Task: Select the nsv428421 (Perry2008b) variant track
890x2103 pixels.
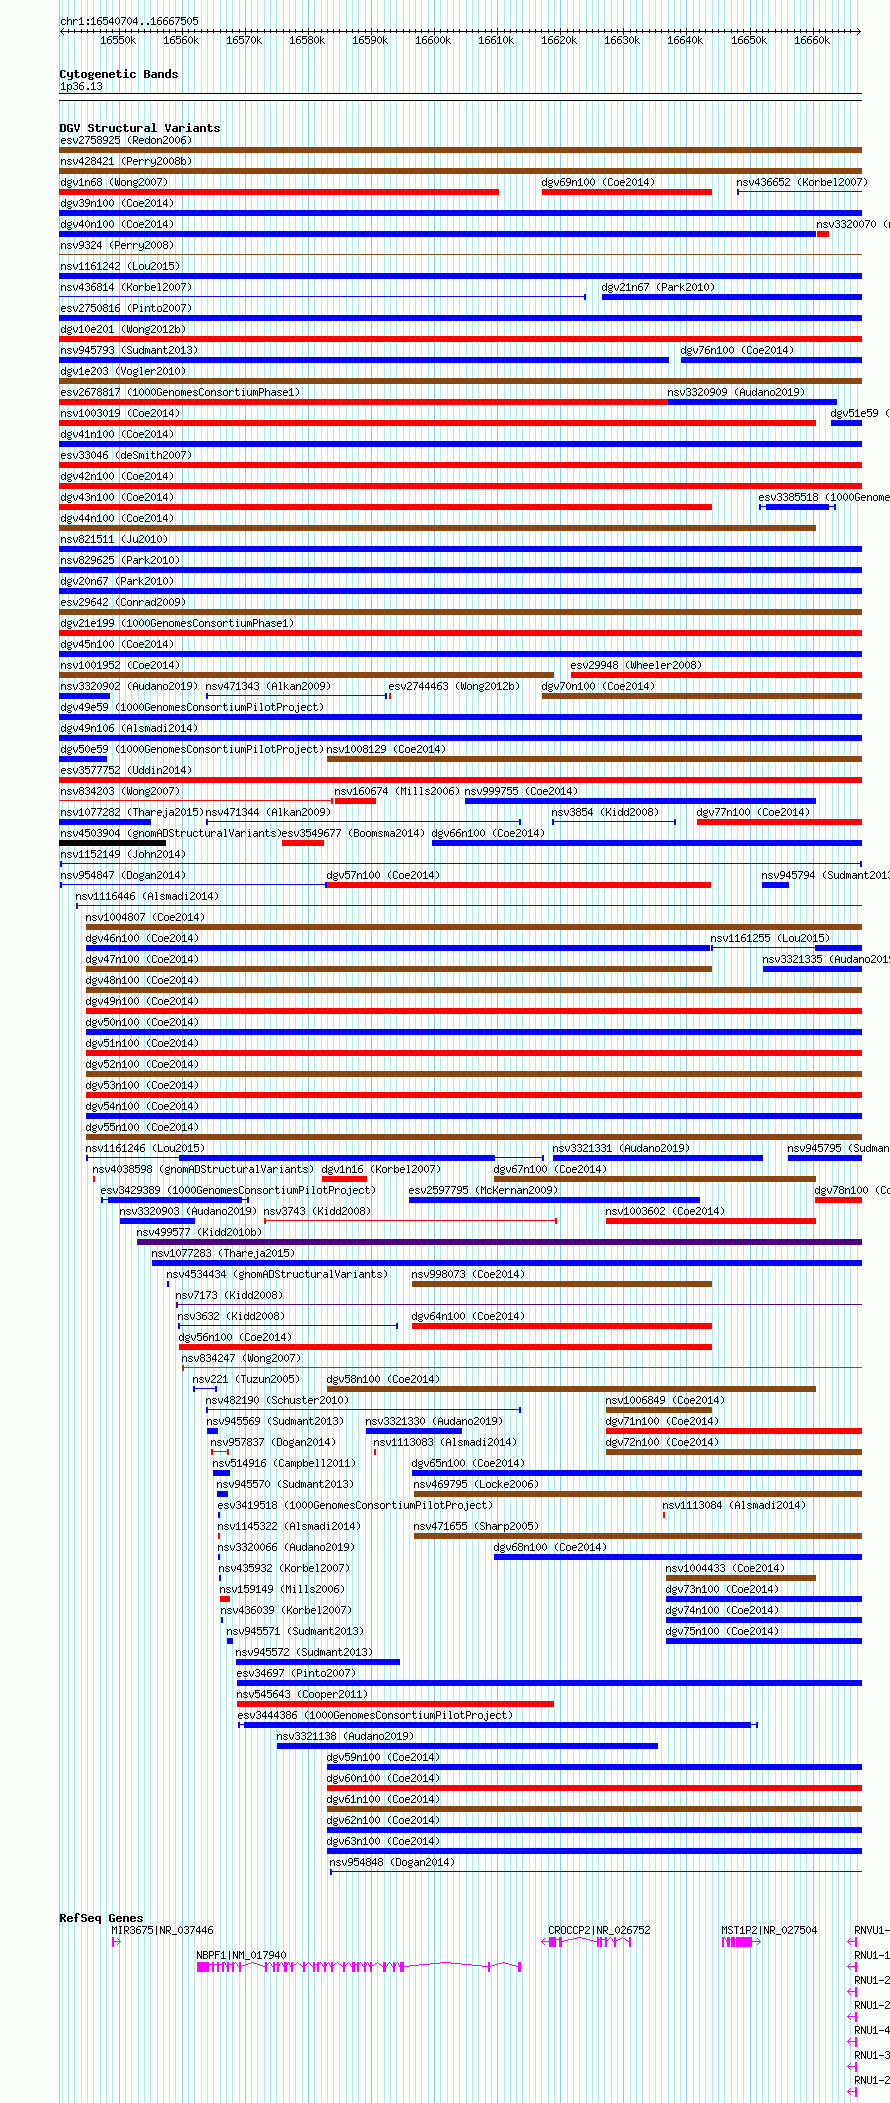Action: pos(460,171)
